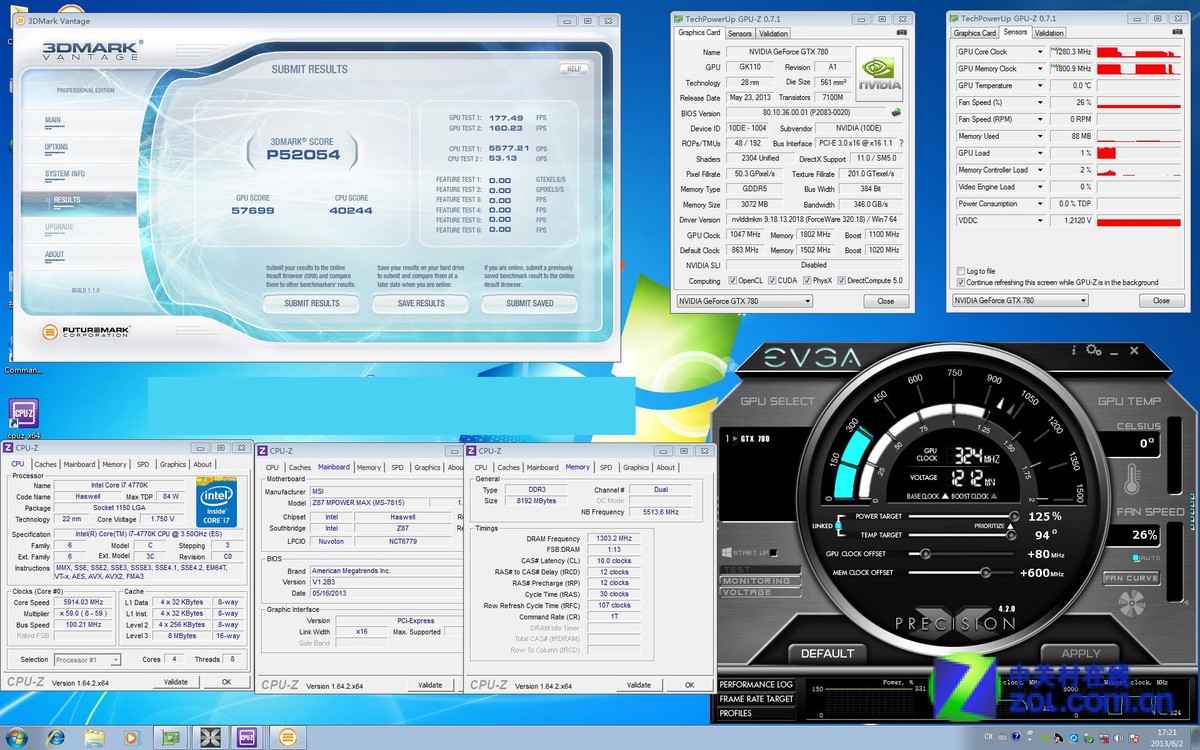The height and width of the screenshot is (750, 1200).
Task: Click the Prioritize arrow in EVGA Precision
Action: click(1009, 526)
